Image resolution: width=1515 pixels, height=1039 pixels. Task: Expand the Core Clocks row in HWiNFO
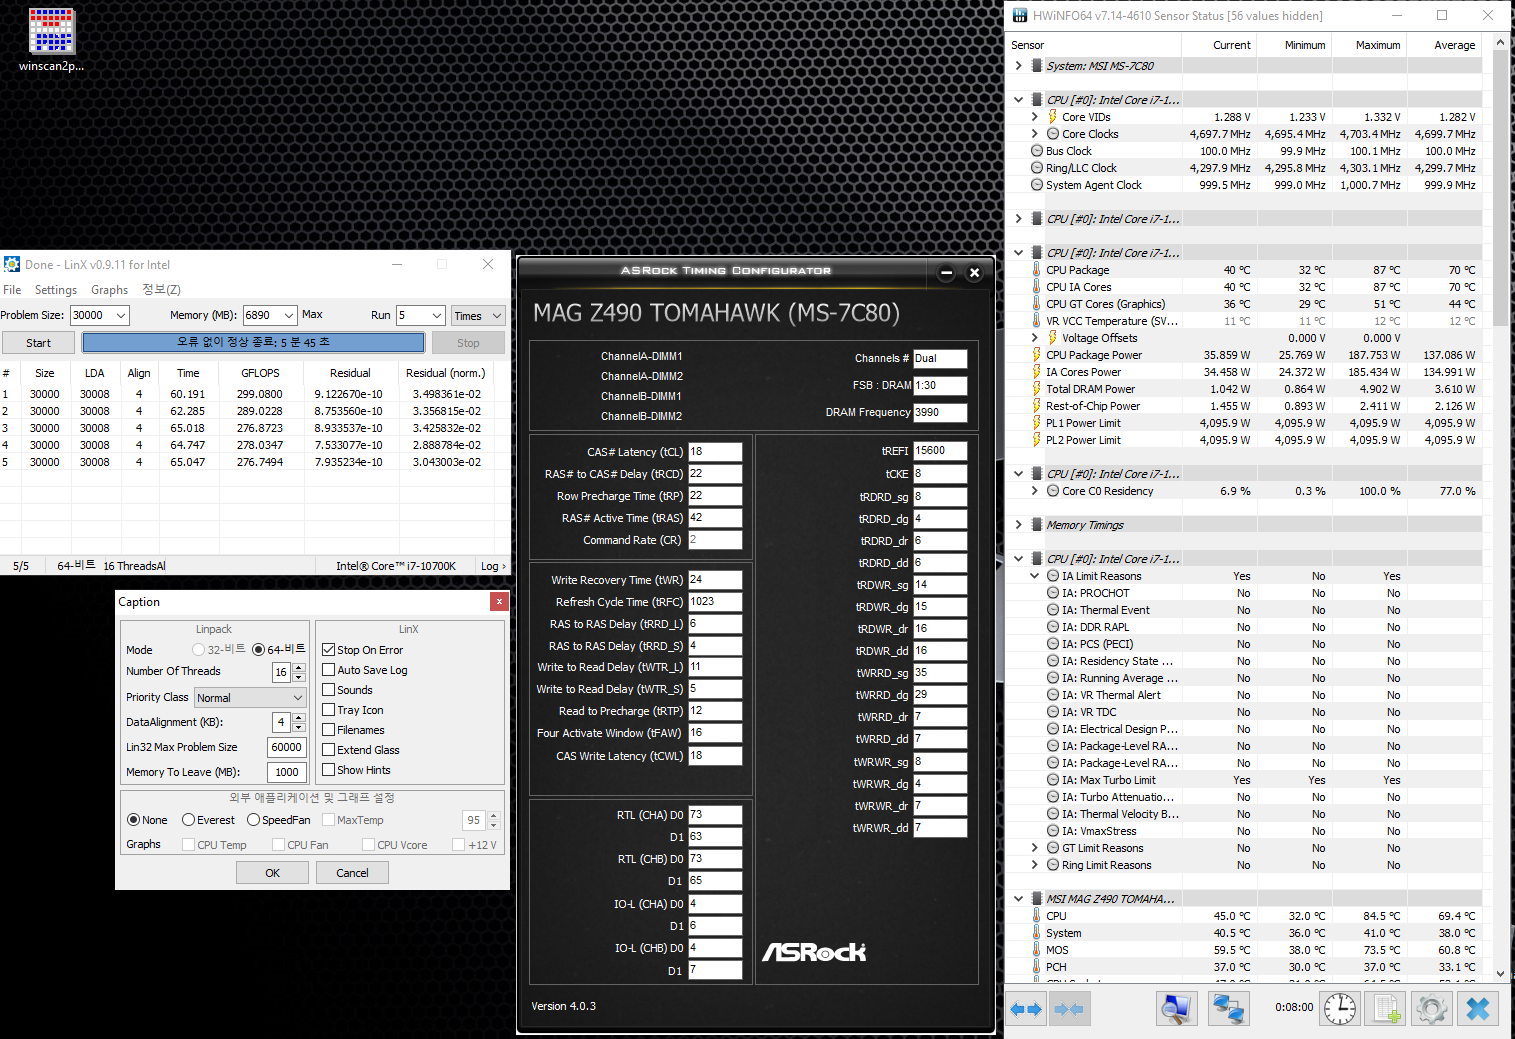pos(1035,134)
